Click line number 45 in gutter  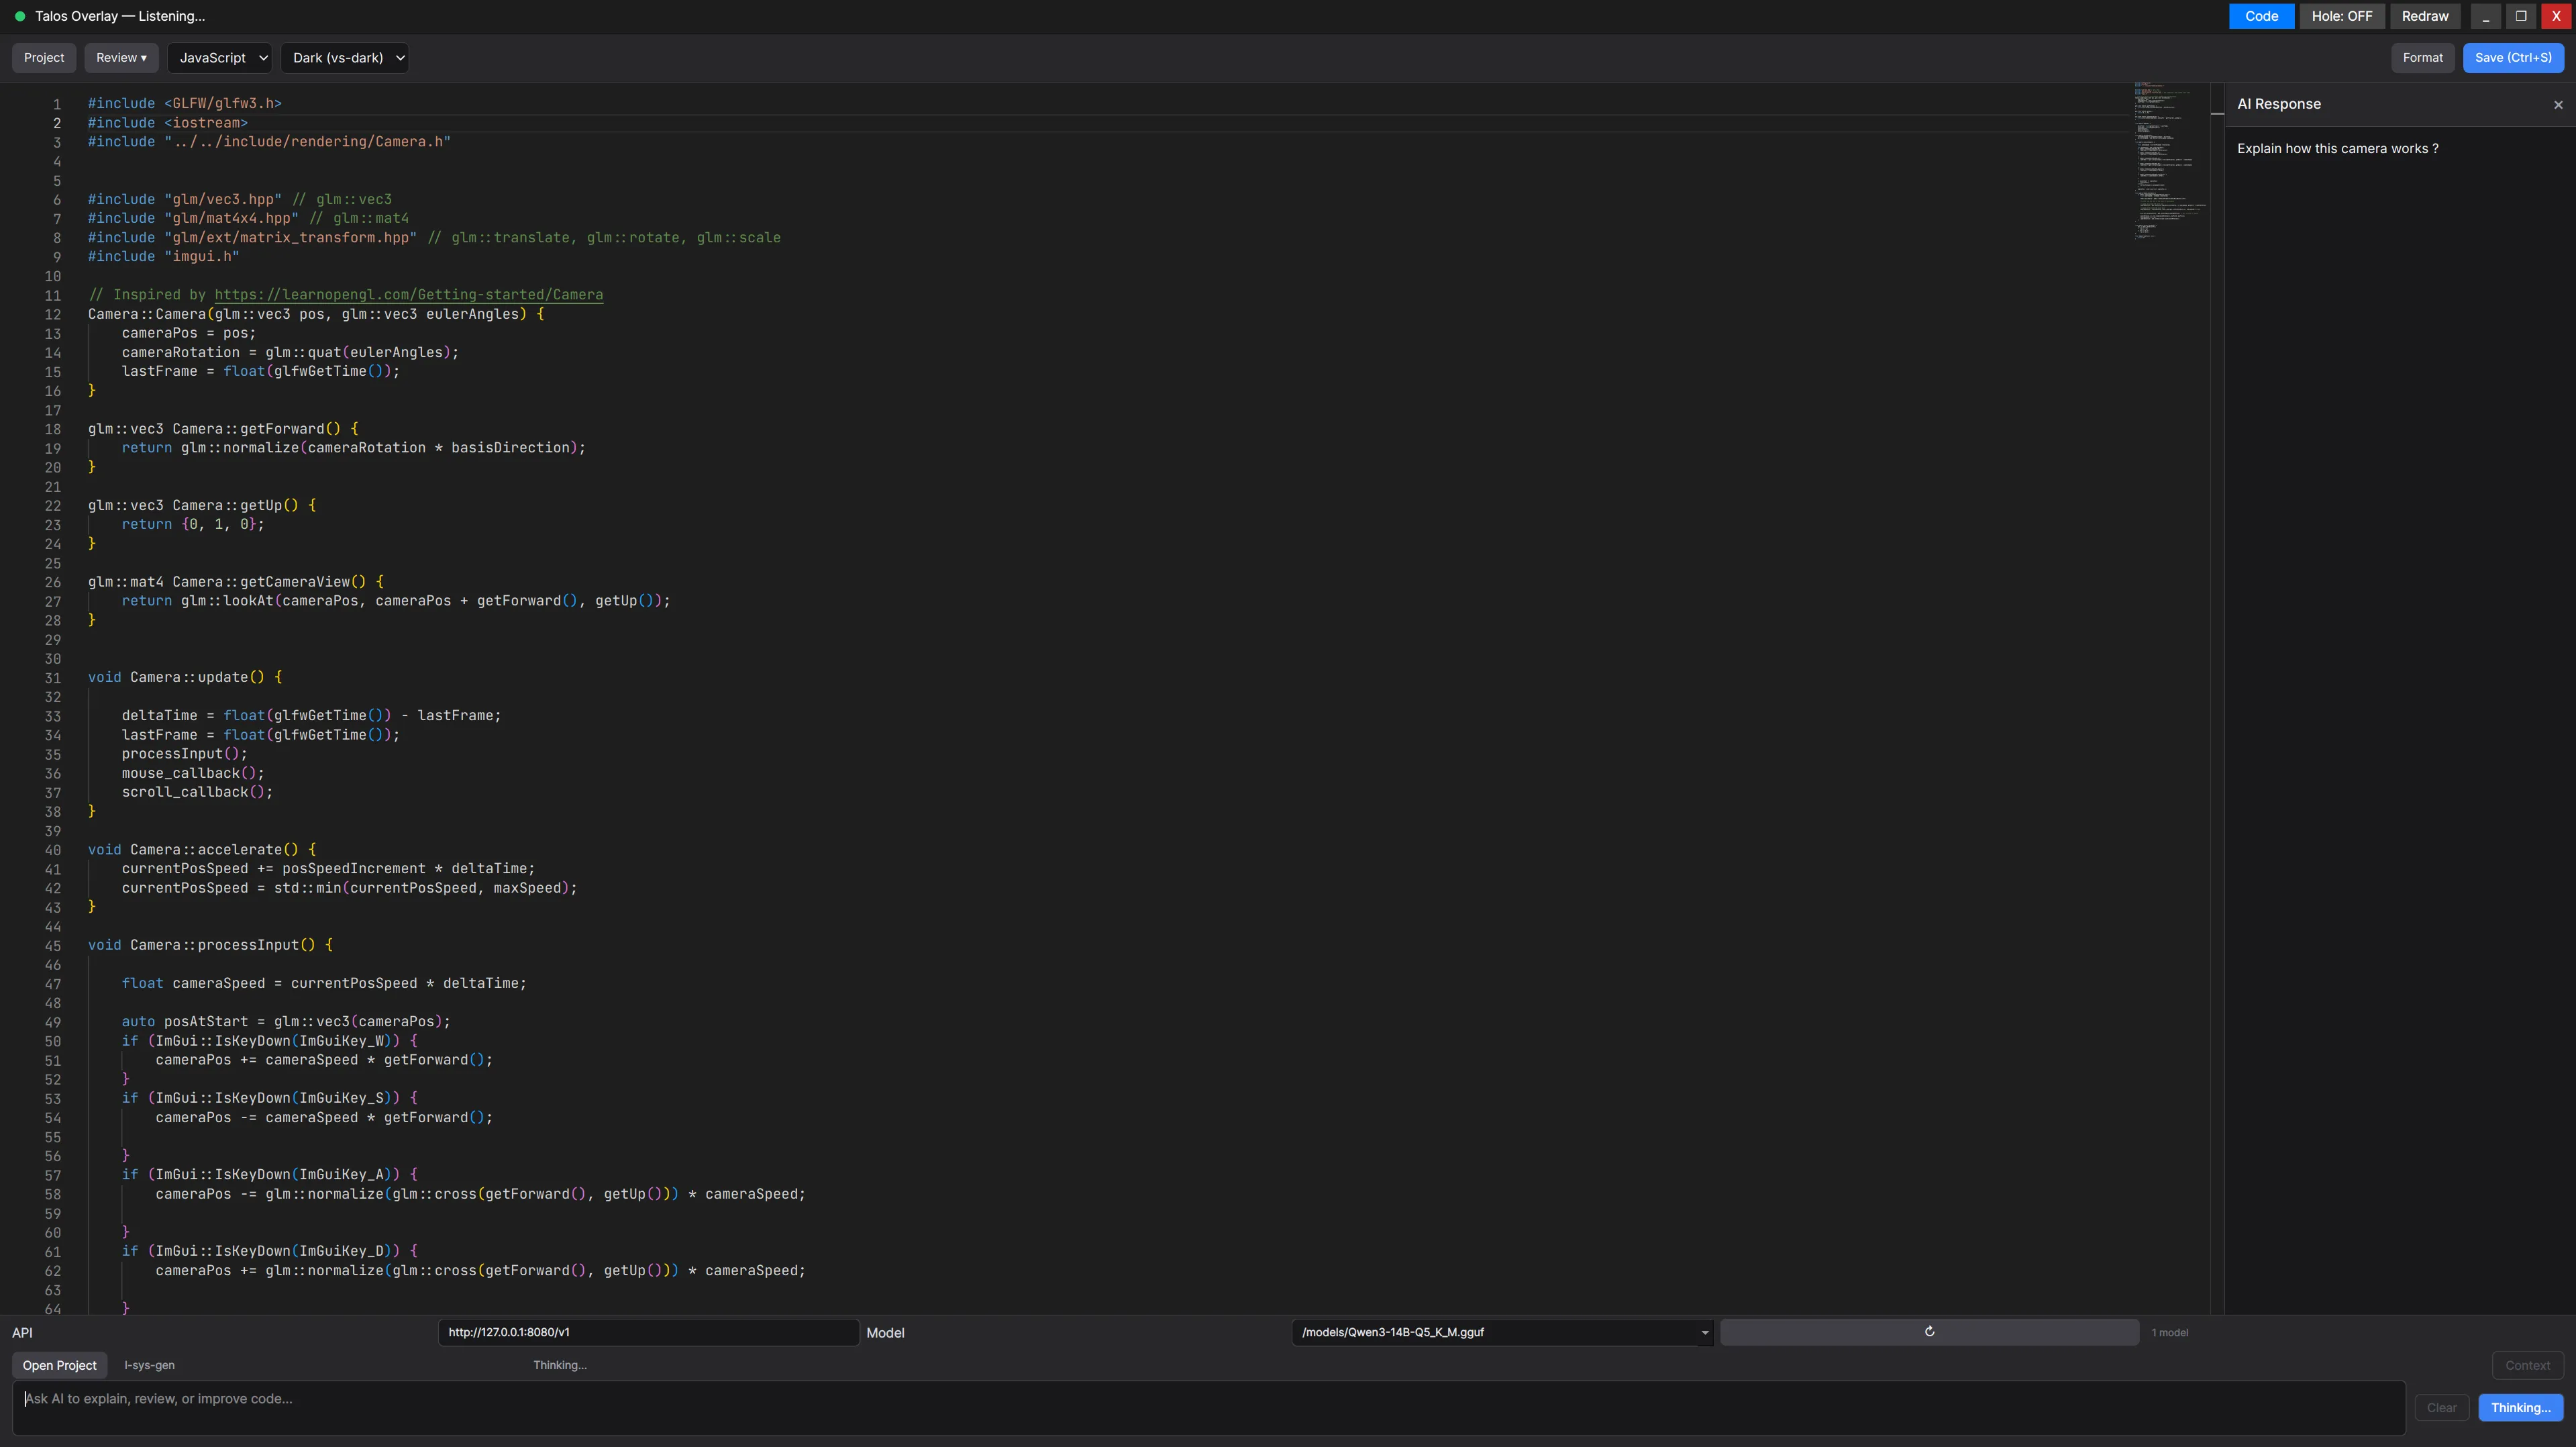[x=52, y=946]
